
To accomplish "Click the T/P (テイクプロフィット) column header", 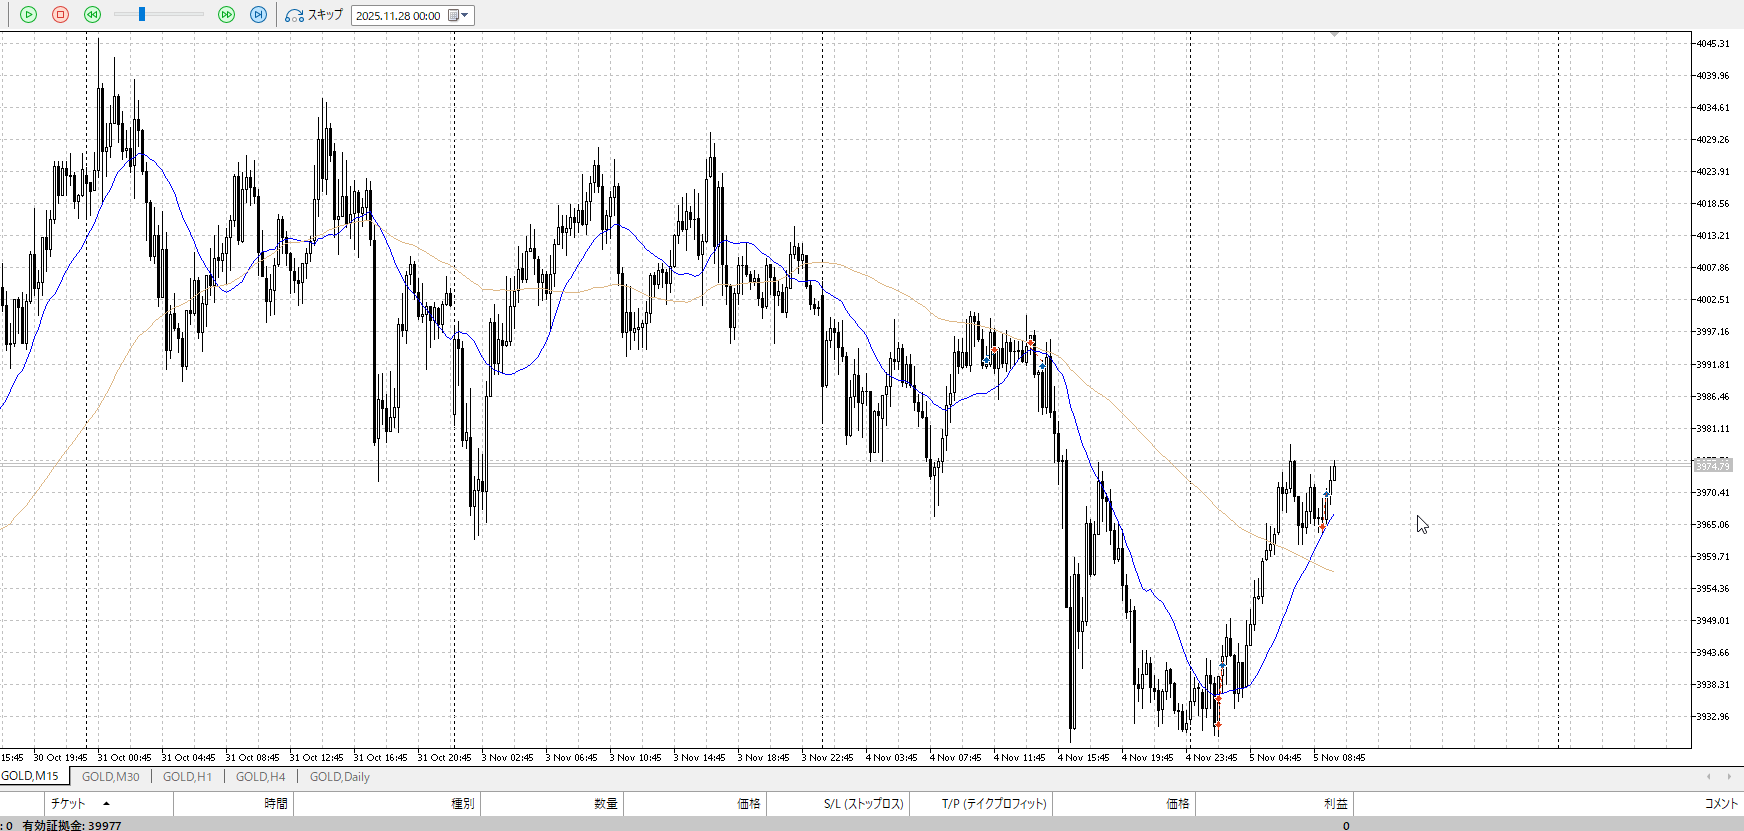I will 993,803.
